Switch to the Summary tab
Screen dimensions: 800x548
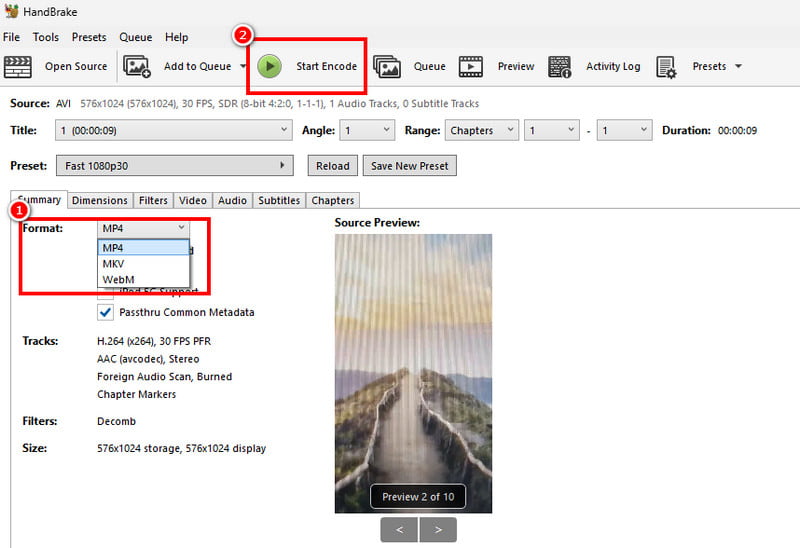[x=39, y=200]
